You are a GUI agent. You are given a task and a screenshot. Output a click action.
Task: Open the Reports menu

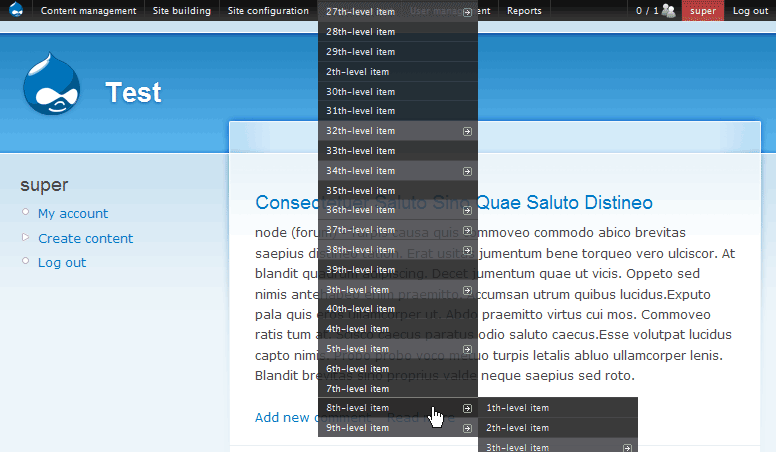point(524,10)
